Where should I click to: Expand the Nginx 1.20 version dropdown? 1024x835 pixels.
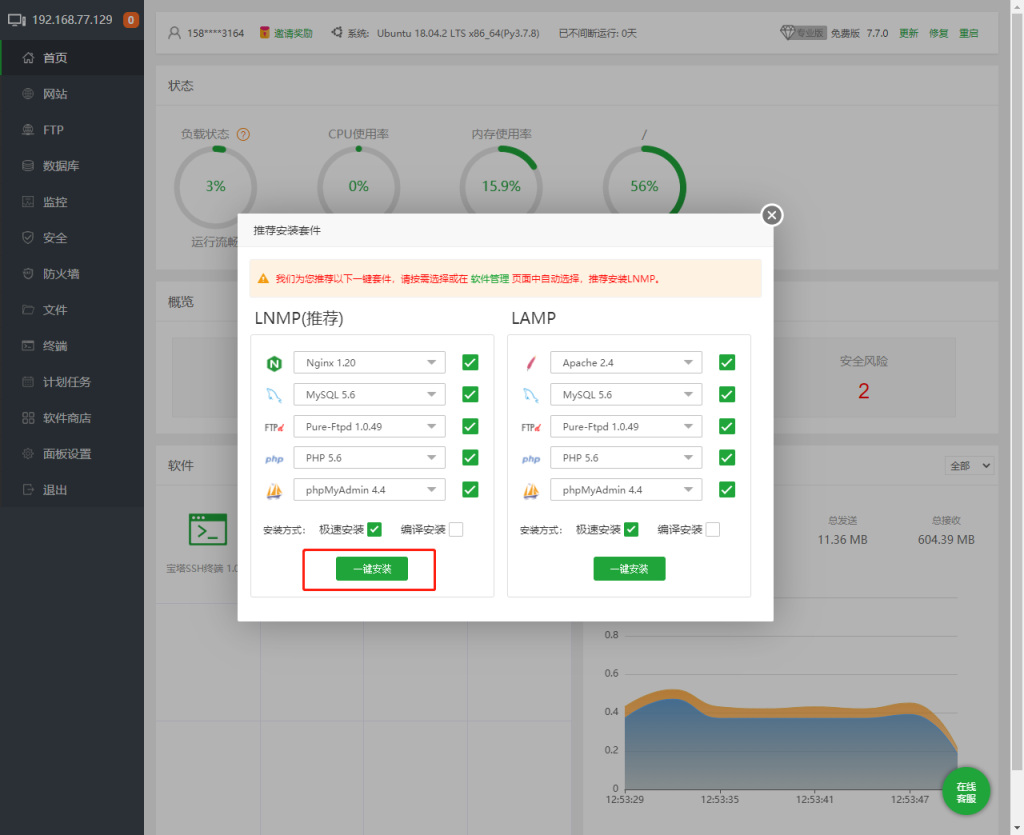point(369,363)
